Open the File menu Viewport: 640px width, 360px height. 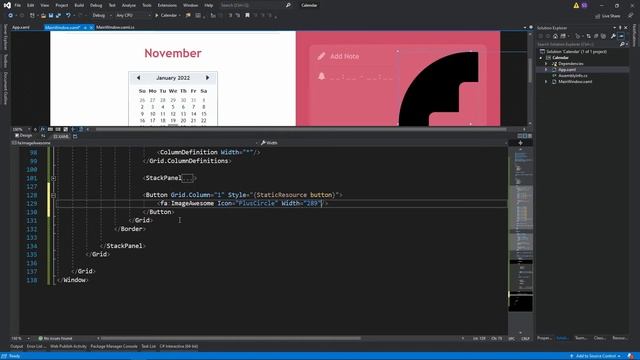coord(18,5)
